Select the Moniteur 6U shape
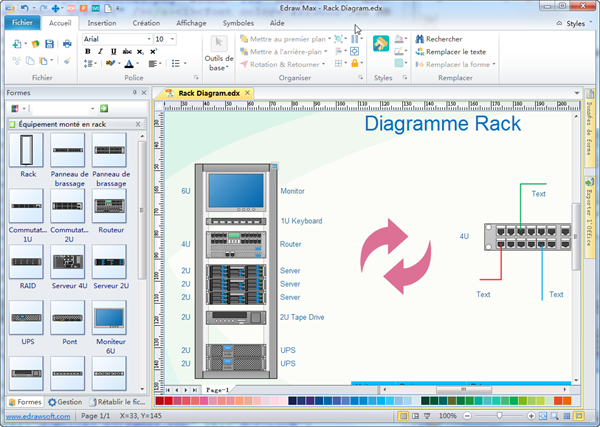Viewport: 600px width, 427px height. 110,319
